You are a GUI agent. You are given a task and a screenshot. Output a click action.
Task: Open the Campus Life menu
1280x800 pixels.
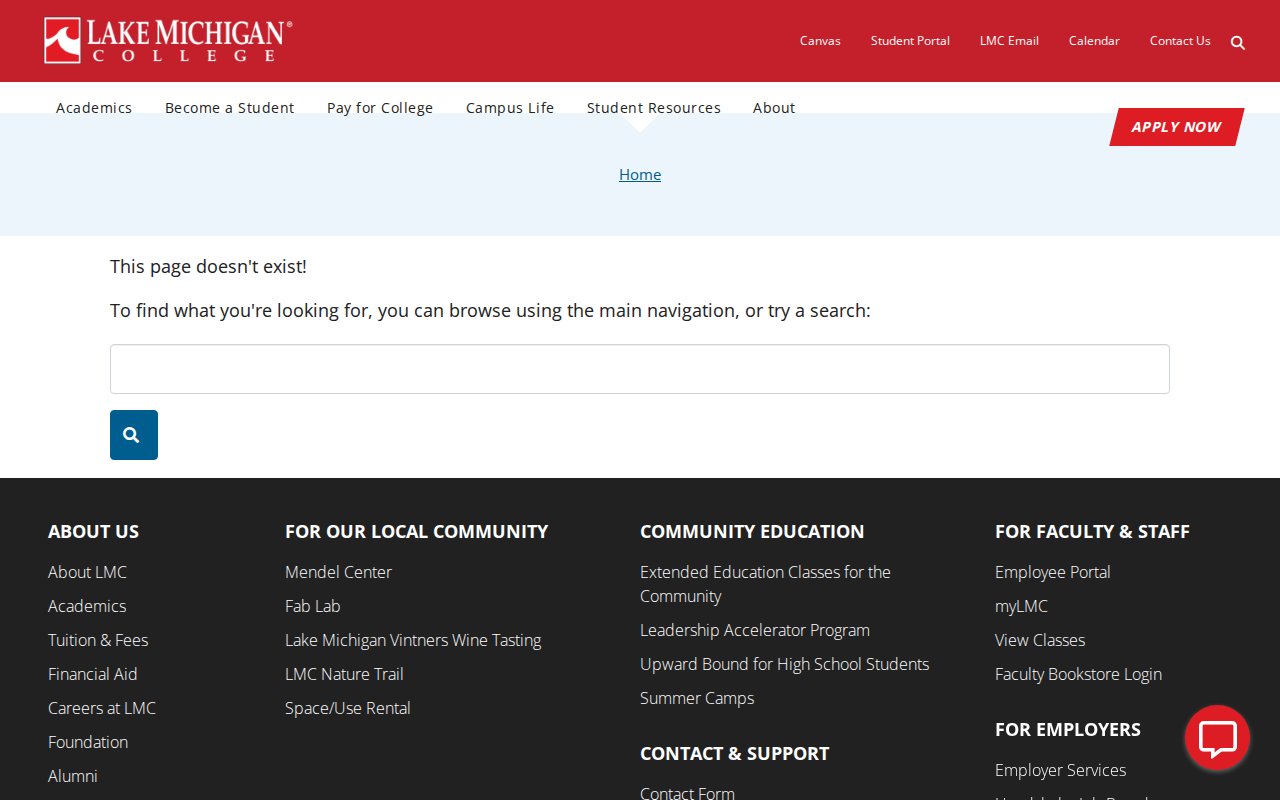pos(510,108)
